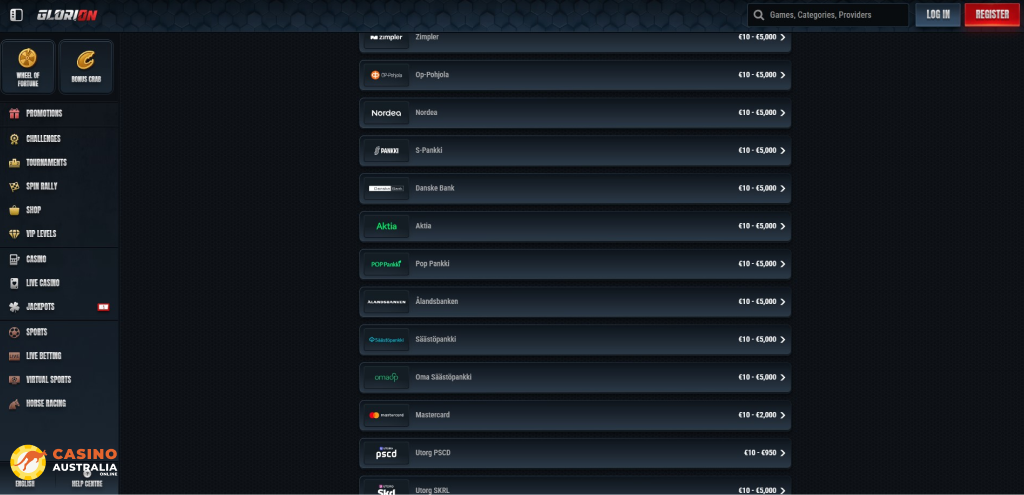
Task: Open the Bonus Crab tile
Action: click(86, 67)
